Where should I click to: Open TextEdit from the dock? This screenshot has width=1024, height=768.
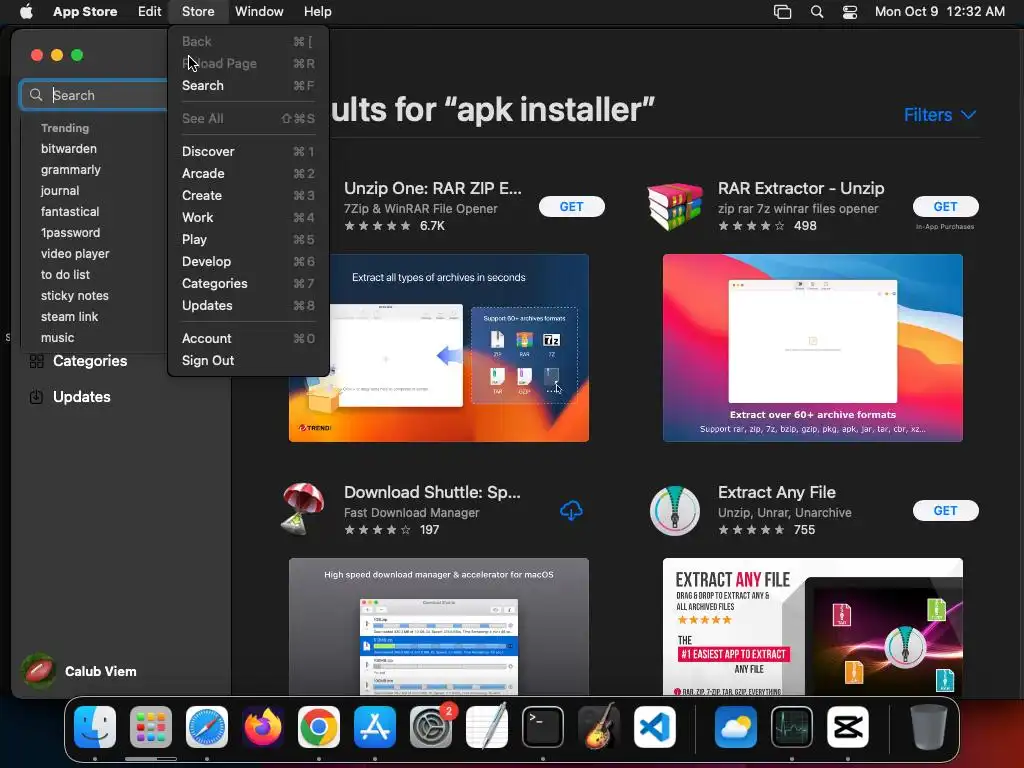pyautogui.click(x=487, y=727)
